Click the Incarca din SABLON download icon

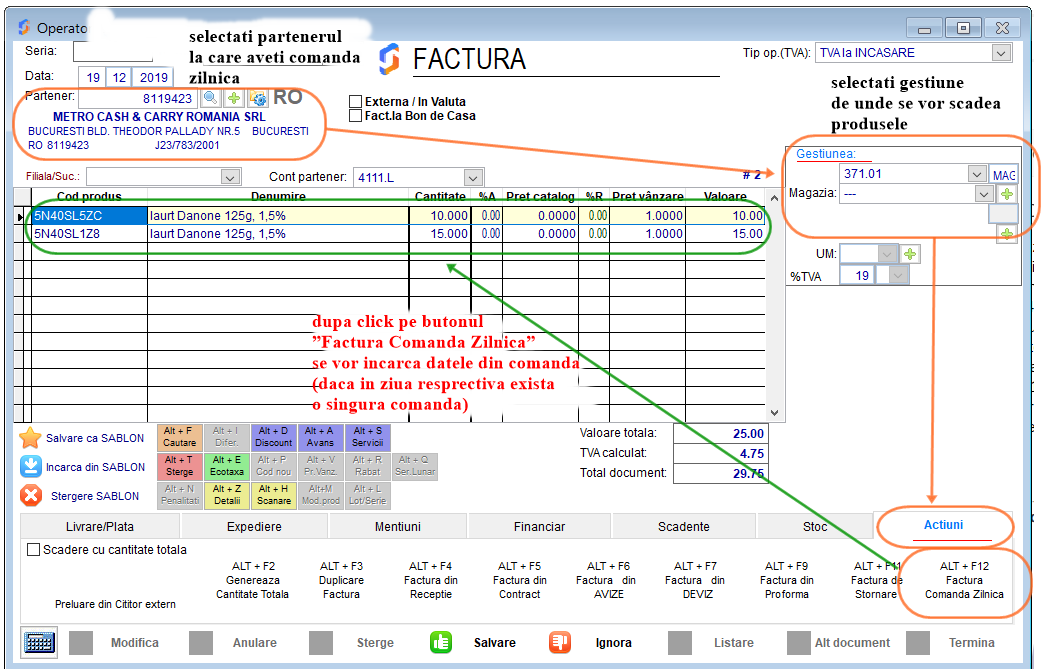coord(31,467)
